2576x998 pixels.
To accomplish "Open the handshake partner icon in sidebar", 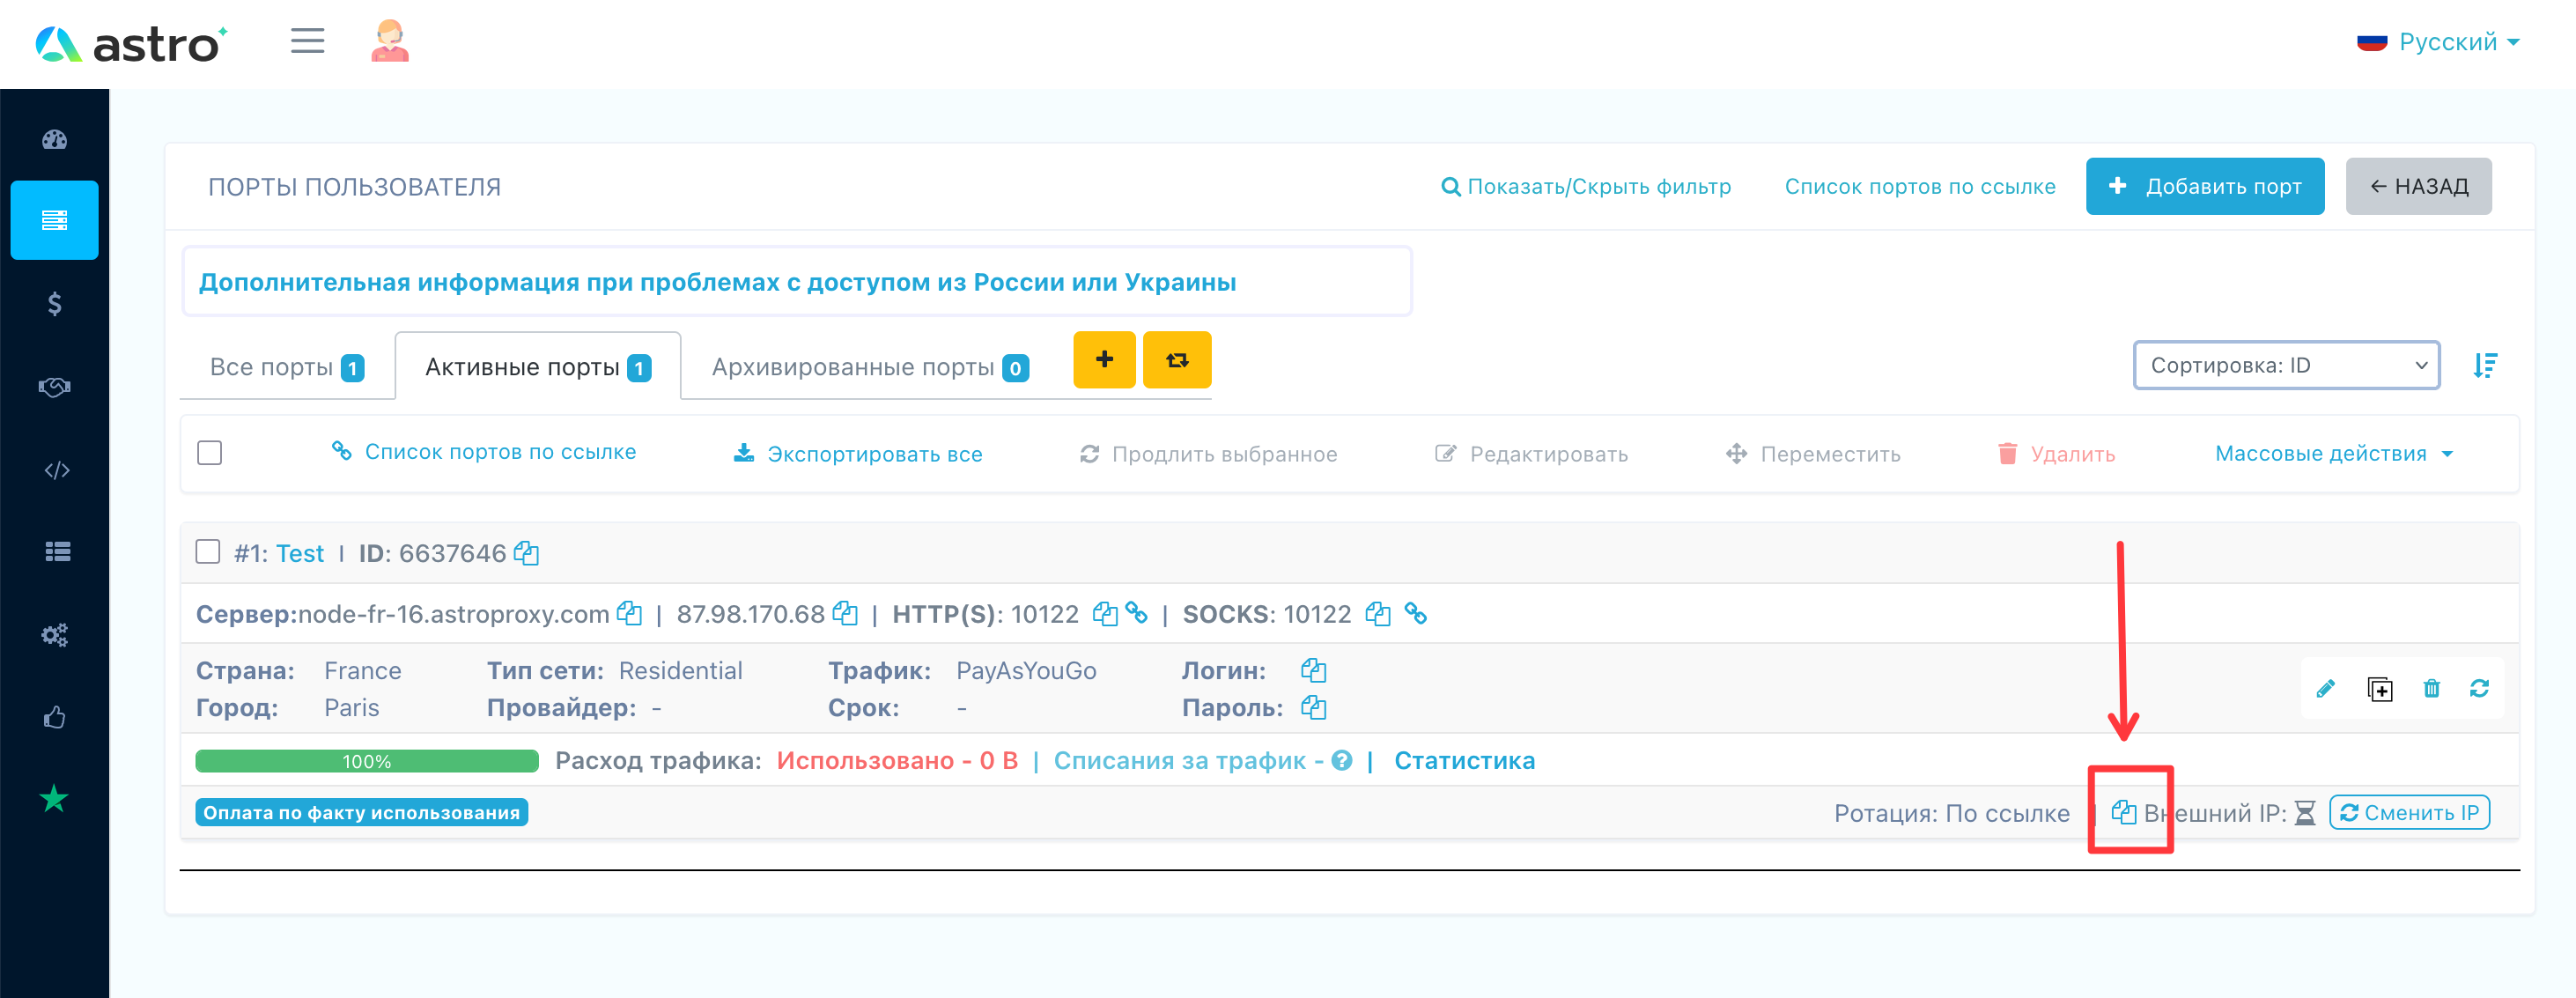I will click(54, 386).
